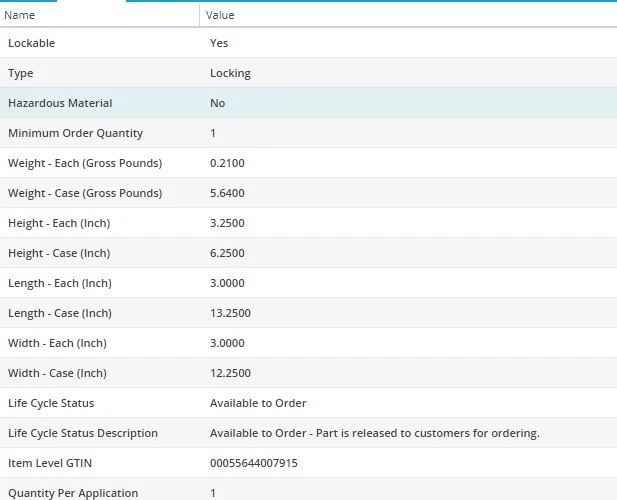Click the Value column header
The height and width of the screenshot is (500, 617).
(x=220, y=15)
